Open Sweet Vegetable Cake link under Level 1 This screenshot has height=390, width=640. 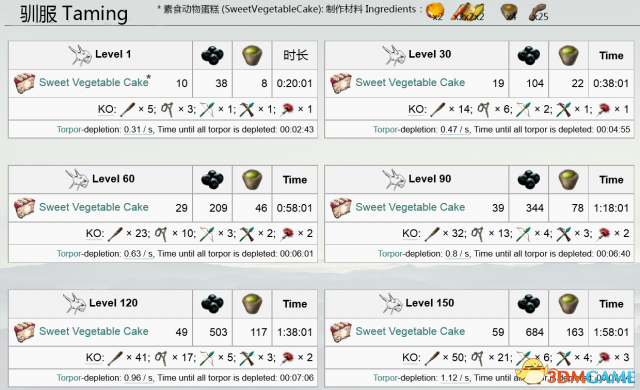tap(93, 82)
